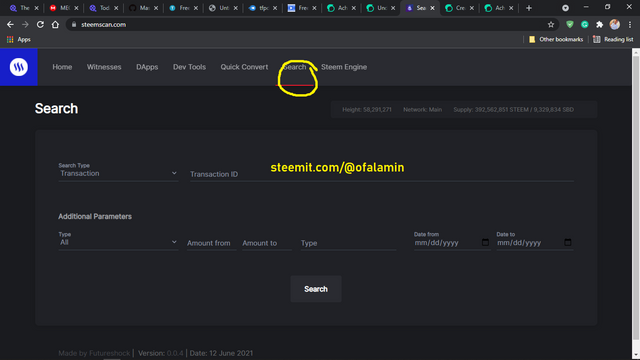Open Date to calendar picker icon
This screenshot has width=640, height=360.
[567, 242]
